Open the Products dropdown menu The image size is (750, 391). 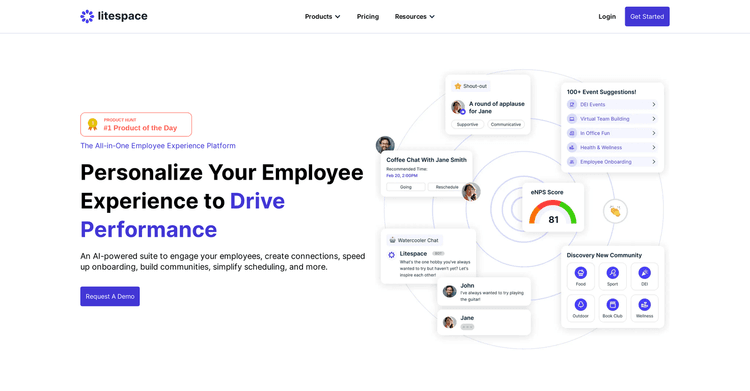pyautogui.click(x=322, y=16)
